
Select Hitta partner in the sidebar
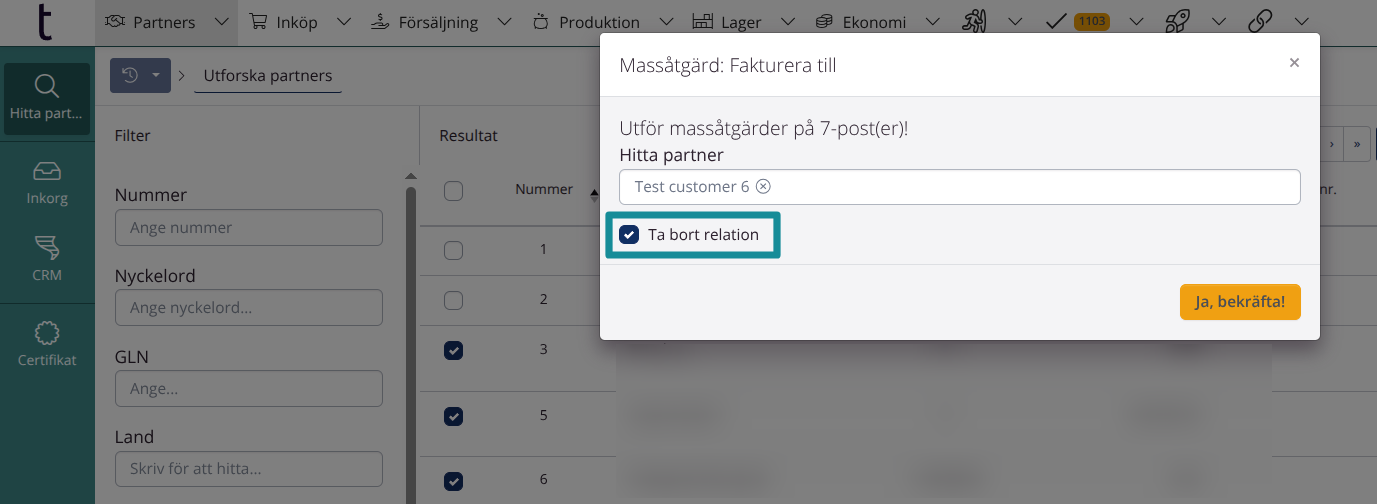tap(47, 98)
